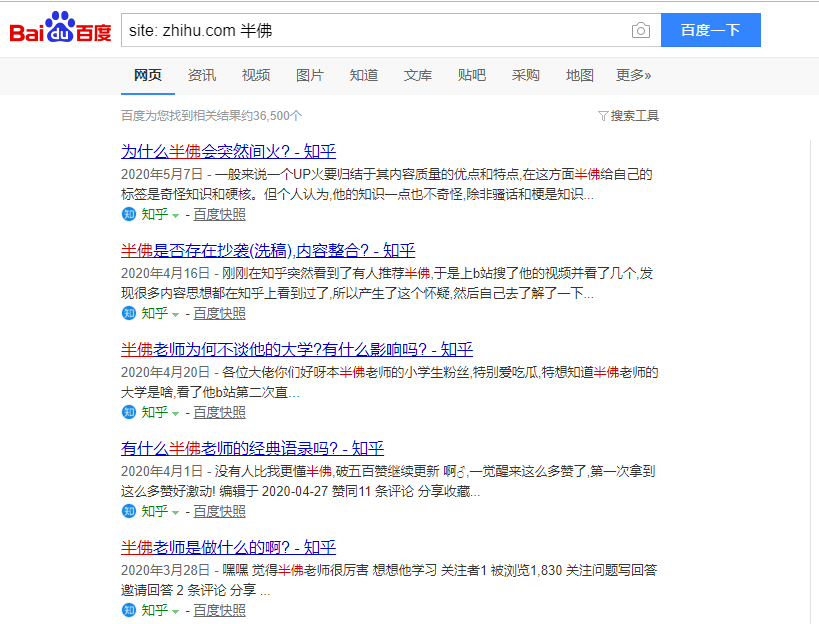The image size is (819, 624).
Task: Click the date '2020年4月1日' snippet text
Action: (x=162, y=471)
